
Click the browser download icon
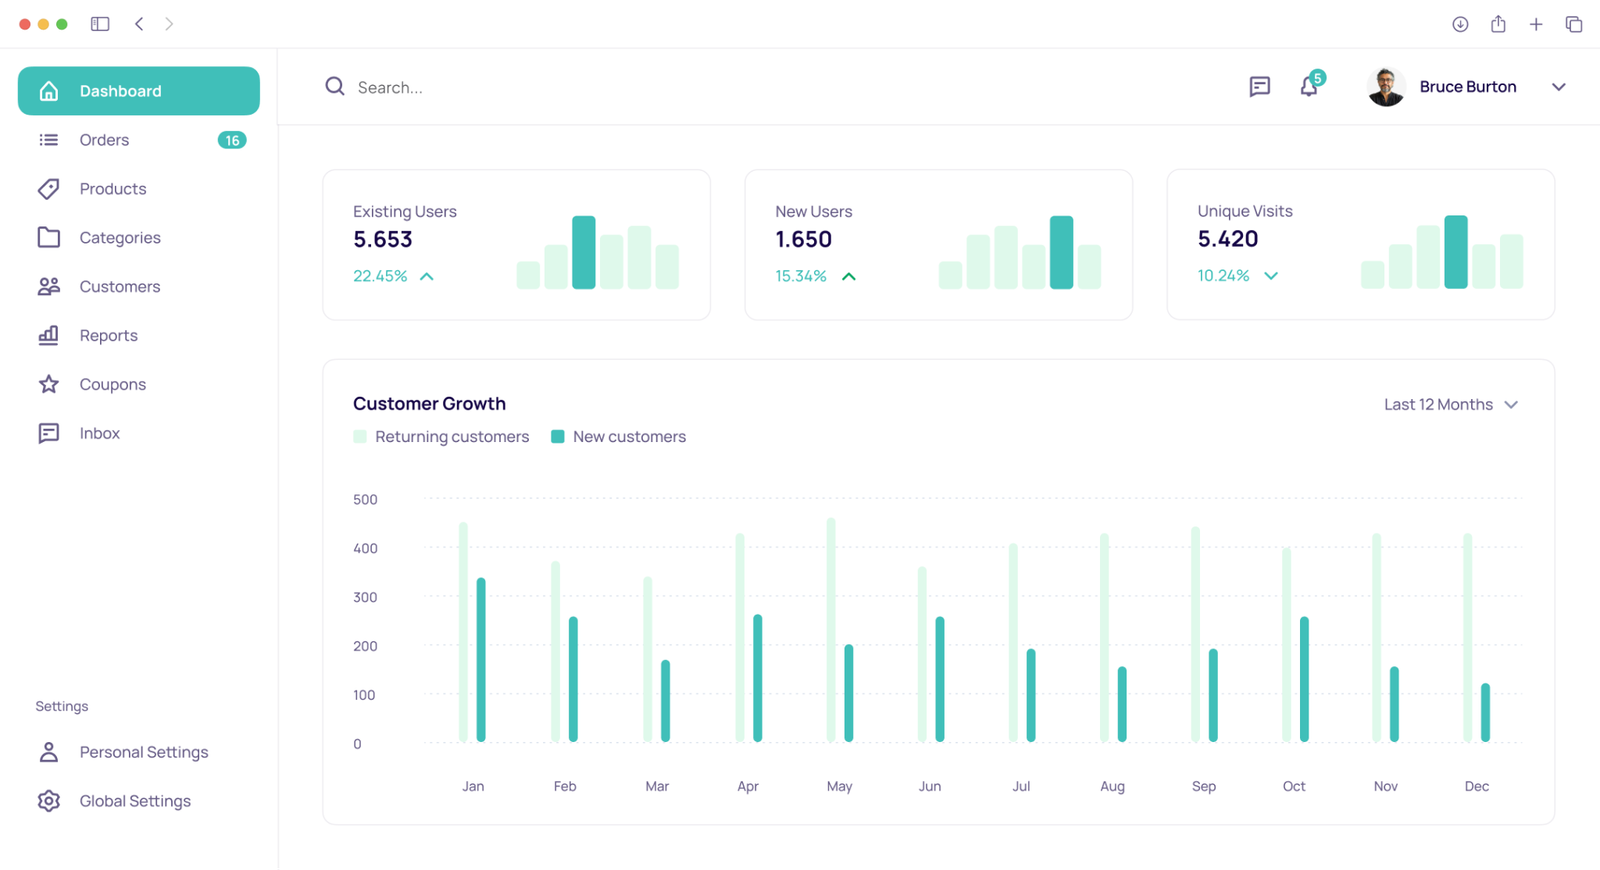pos(1460,24)
